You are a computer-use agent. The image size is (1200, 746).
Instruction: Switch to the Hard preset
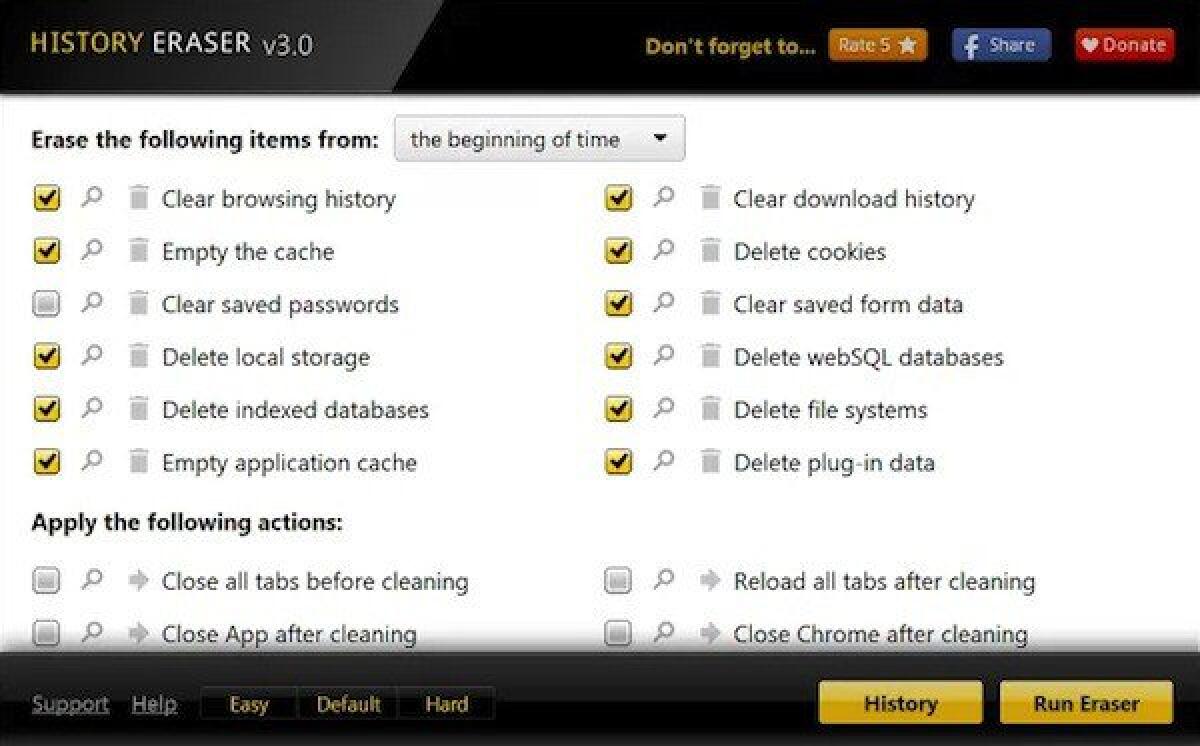446,704
